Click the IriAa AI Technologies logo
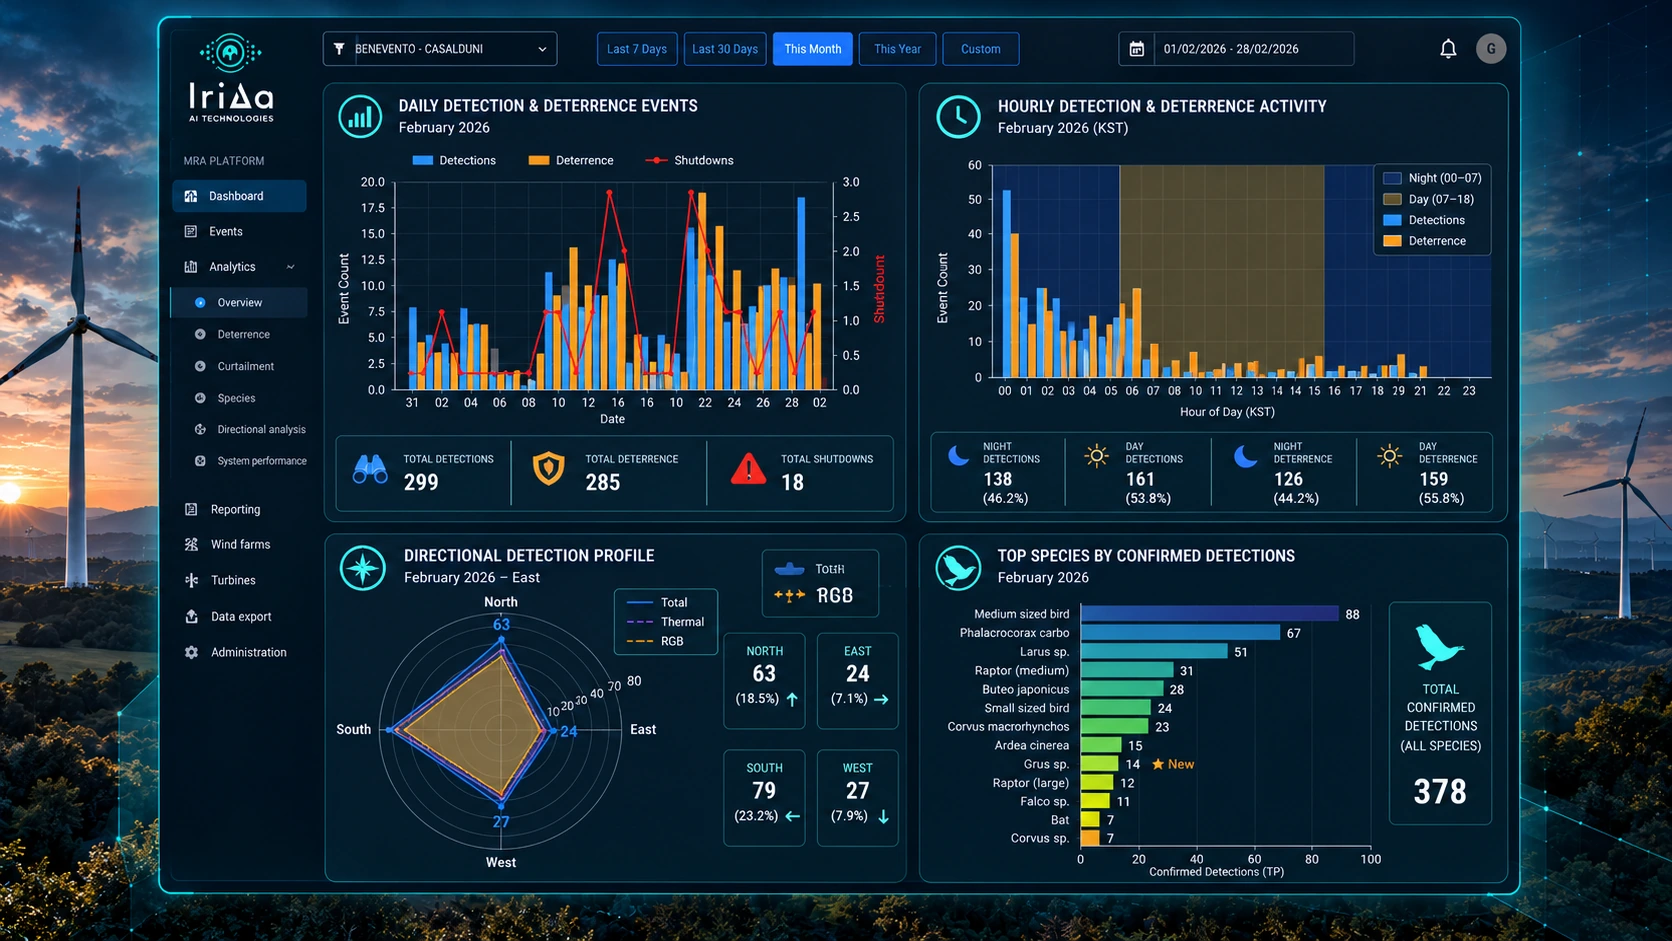The width and height of the screenshot is (1672, 941). pos(231,79)
